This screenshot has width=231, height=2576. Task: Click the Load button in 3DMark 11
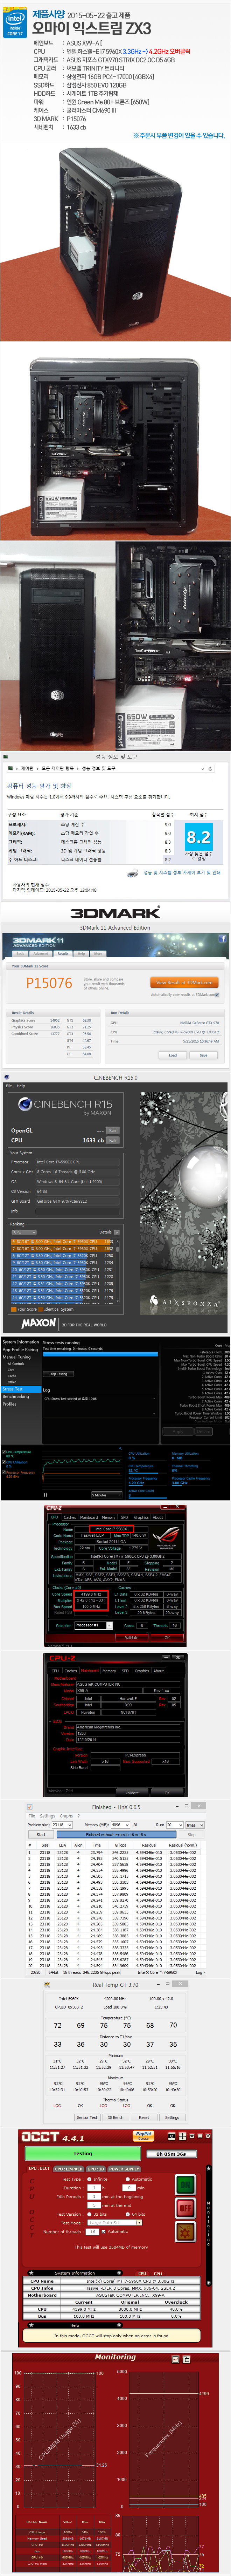173,1055
